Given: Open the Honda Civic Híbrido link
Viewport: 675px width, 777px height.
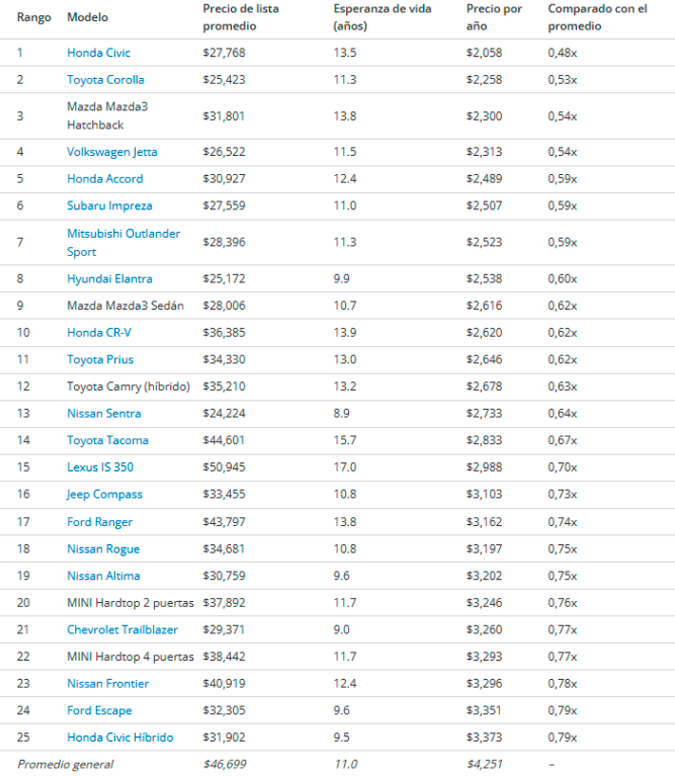Looking at the screenshot, I should point(120,738).
